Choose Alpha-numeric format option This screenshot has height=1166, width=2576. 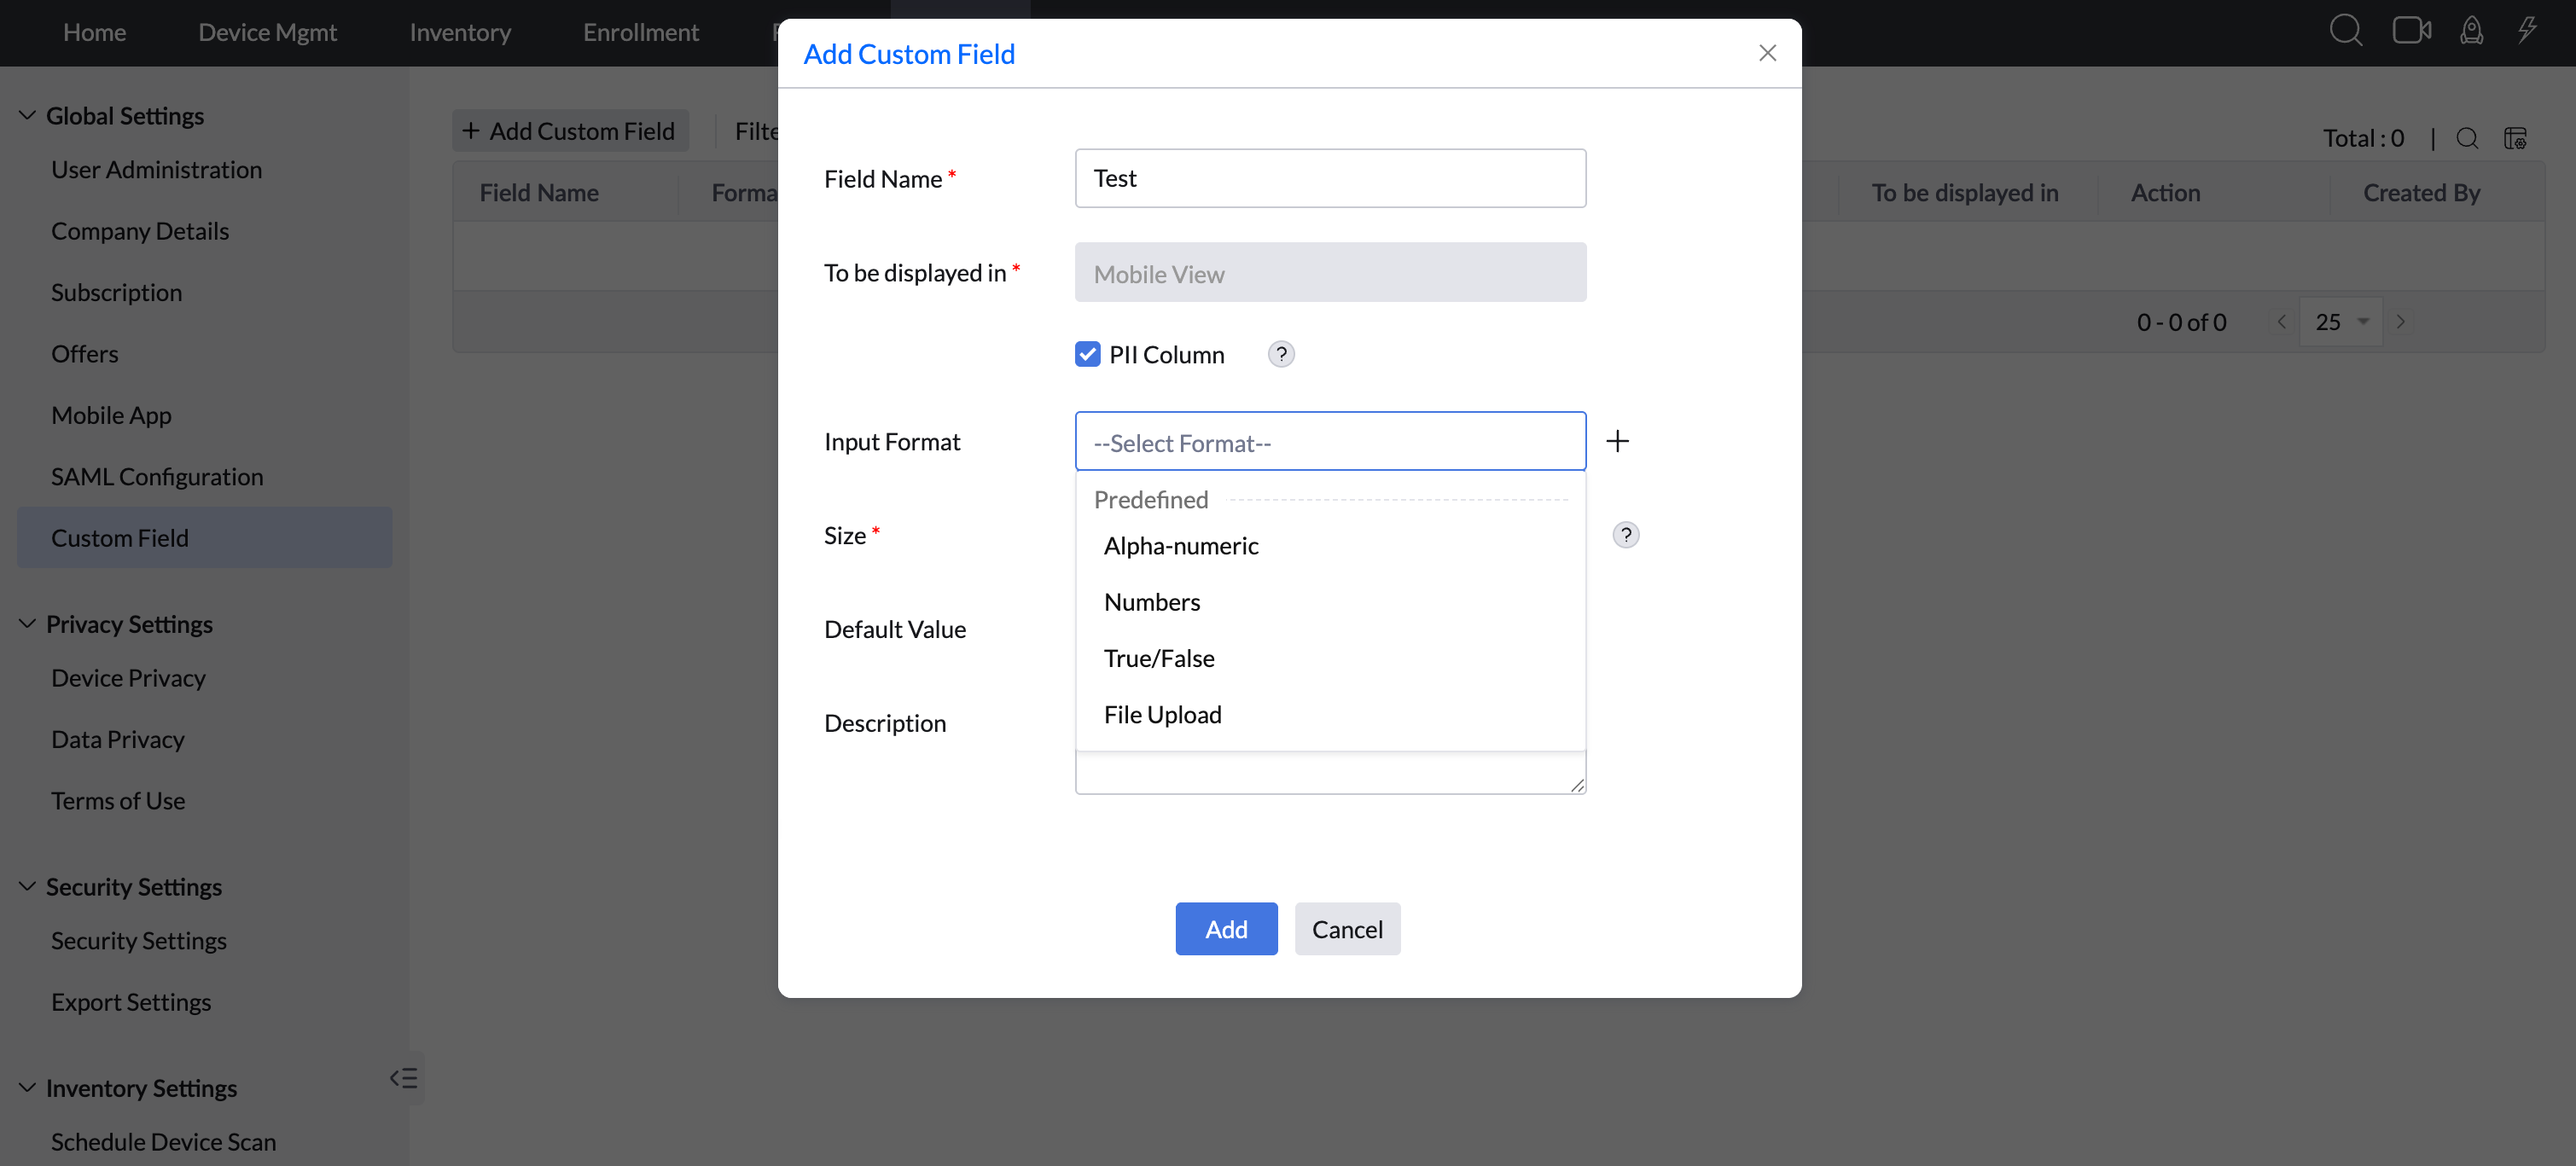click(x=1330, y=546)
